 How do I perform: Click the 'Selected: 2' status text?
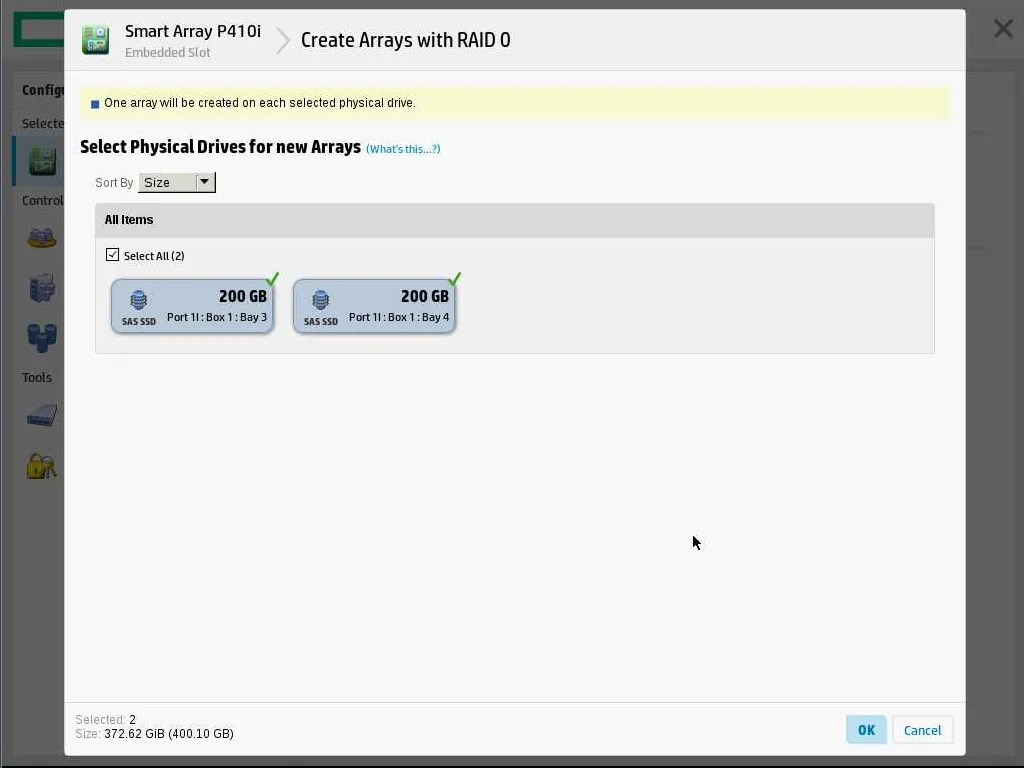(106, 720)
